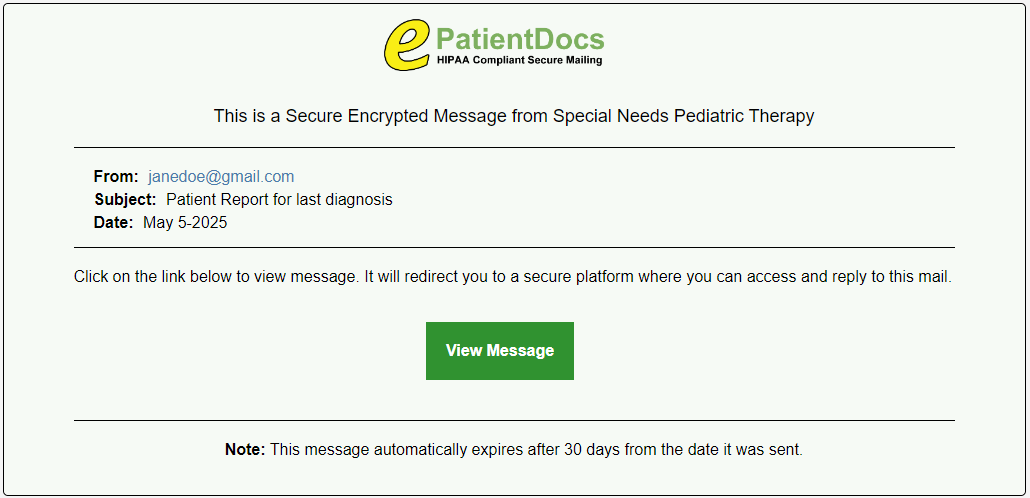The width and height of the screenshot is (1030, 498).
Task: Click the 30 days expiration notice text
Action: point(536,450)
